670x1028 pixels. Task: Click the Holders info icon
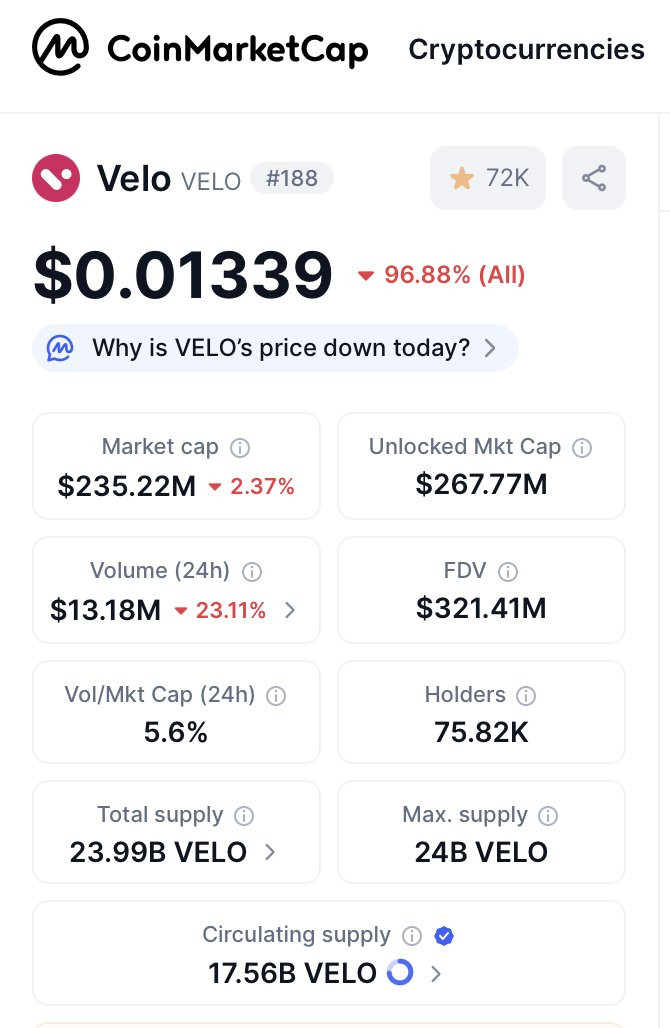(x=526, y=696)
